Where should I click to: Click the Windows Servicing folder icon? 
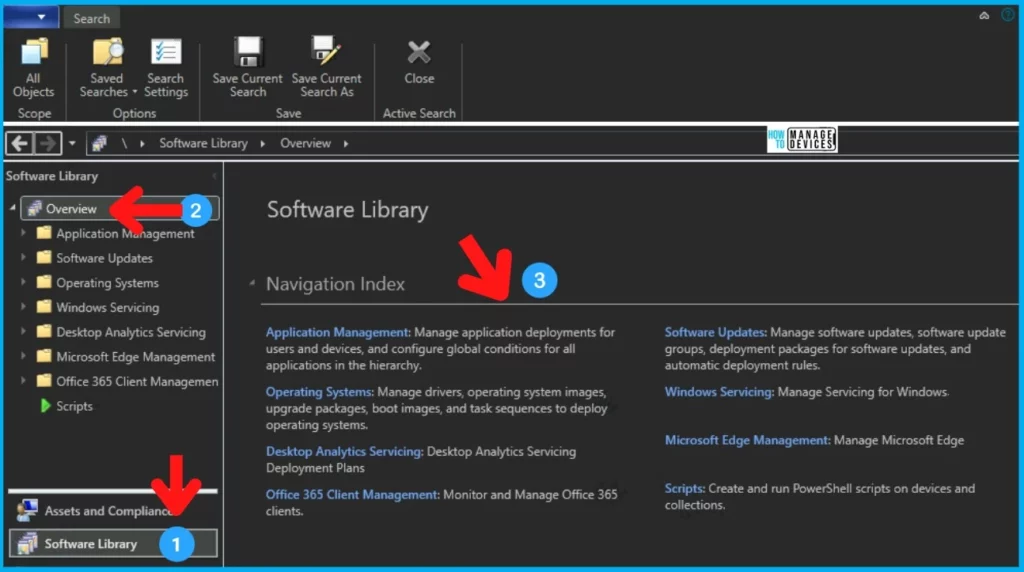44,306
